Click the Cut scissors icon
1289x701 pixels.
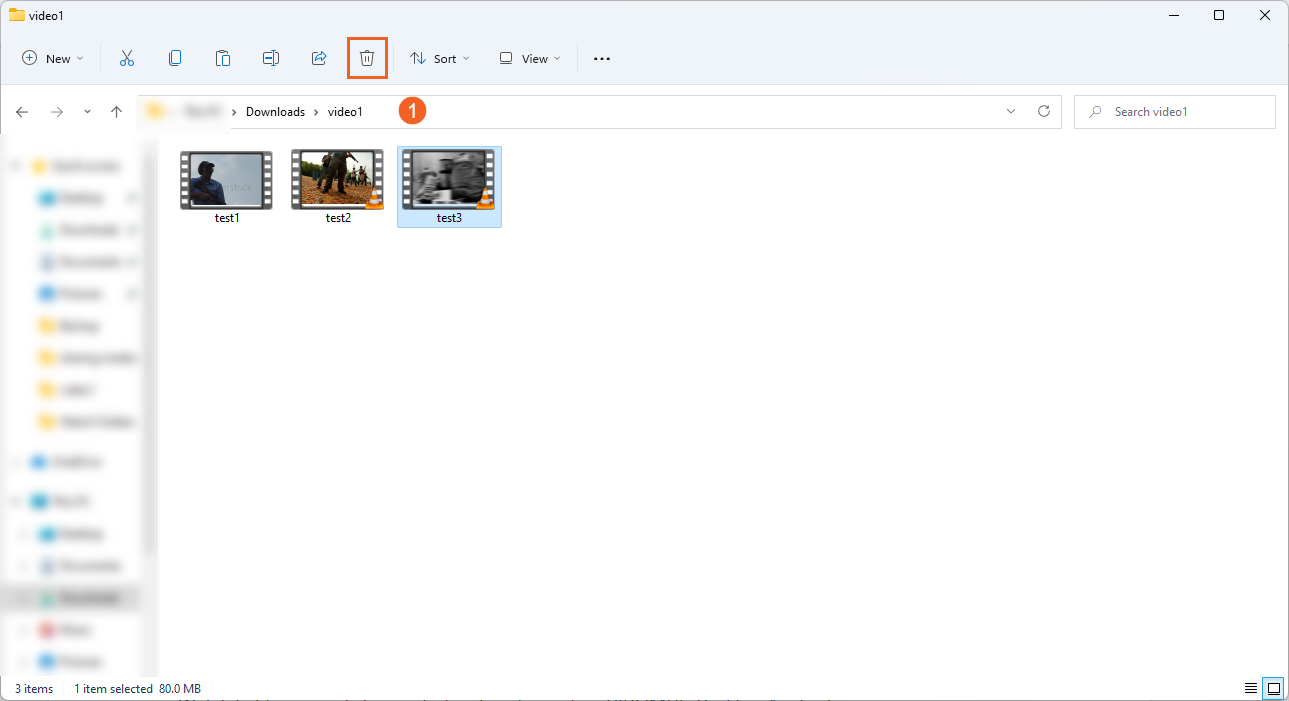pos(127,59)
